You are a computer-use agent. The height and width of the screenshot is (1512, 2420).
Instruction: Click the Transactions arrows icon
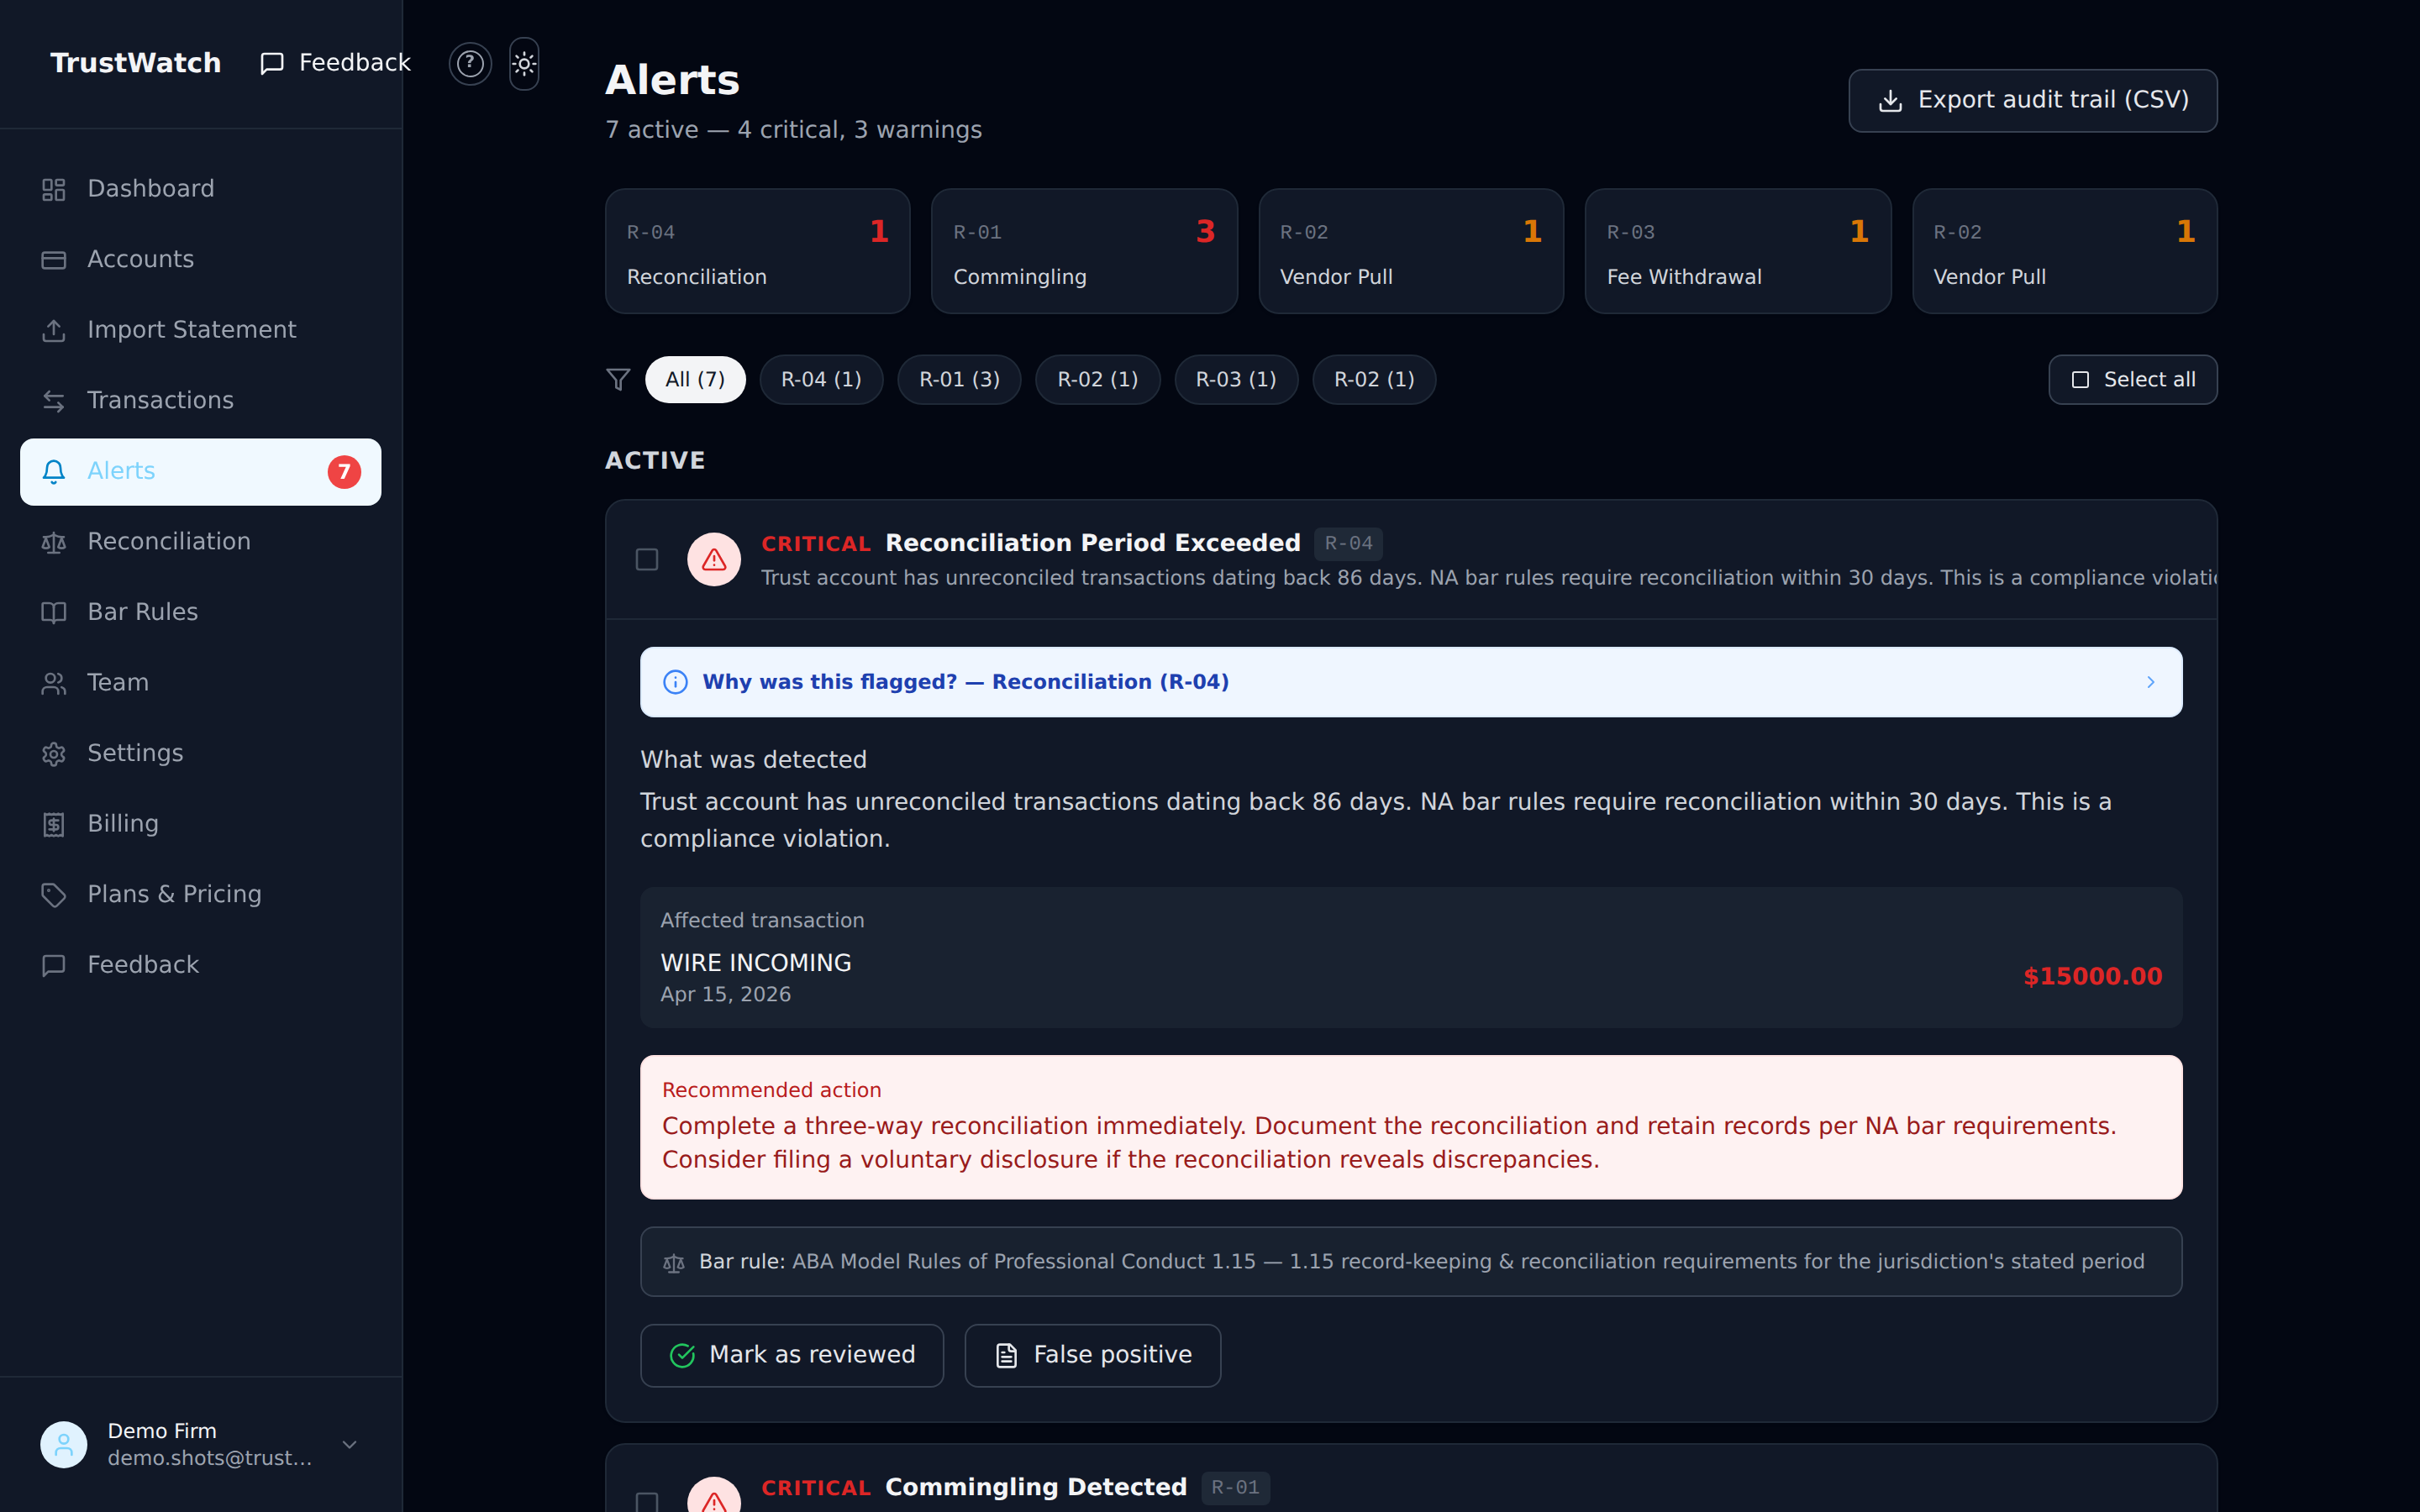[x=54, y=401]
